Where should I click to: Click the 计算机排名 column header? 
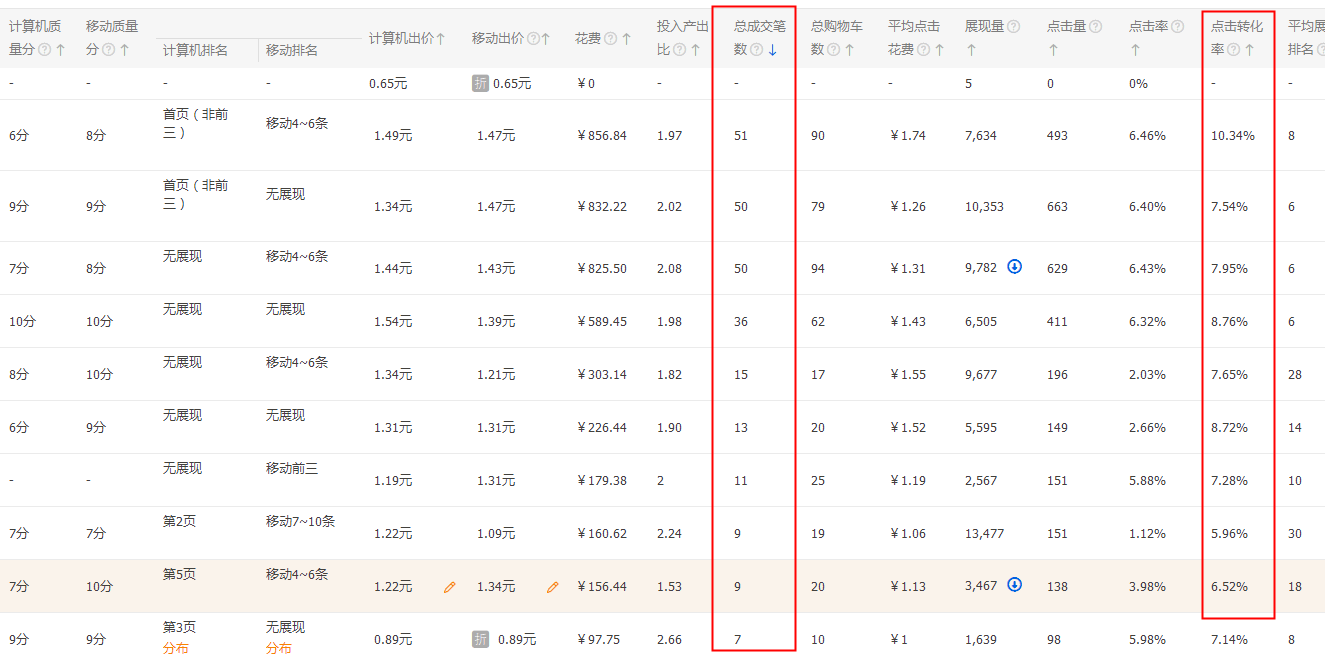(x=195, y=50)
